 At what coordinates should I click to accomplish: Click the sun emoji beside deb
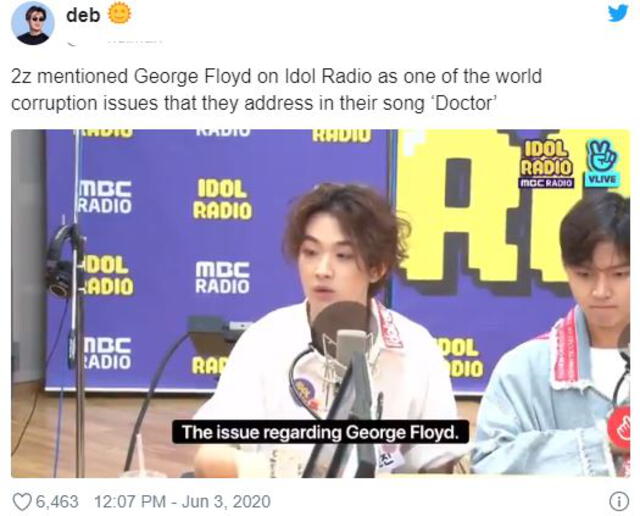click(120, 14)
